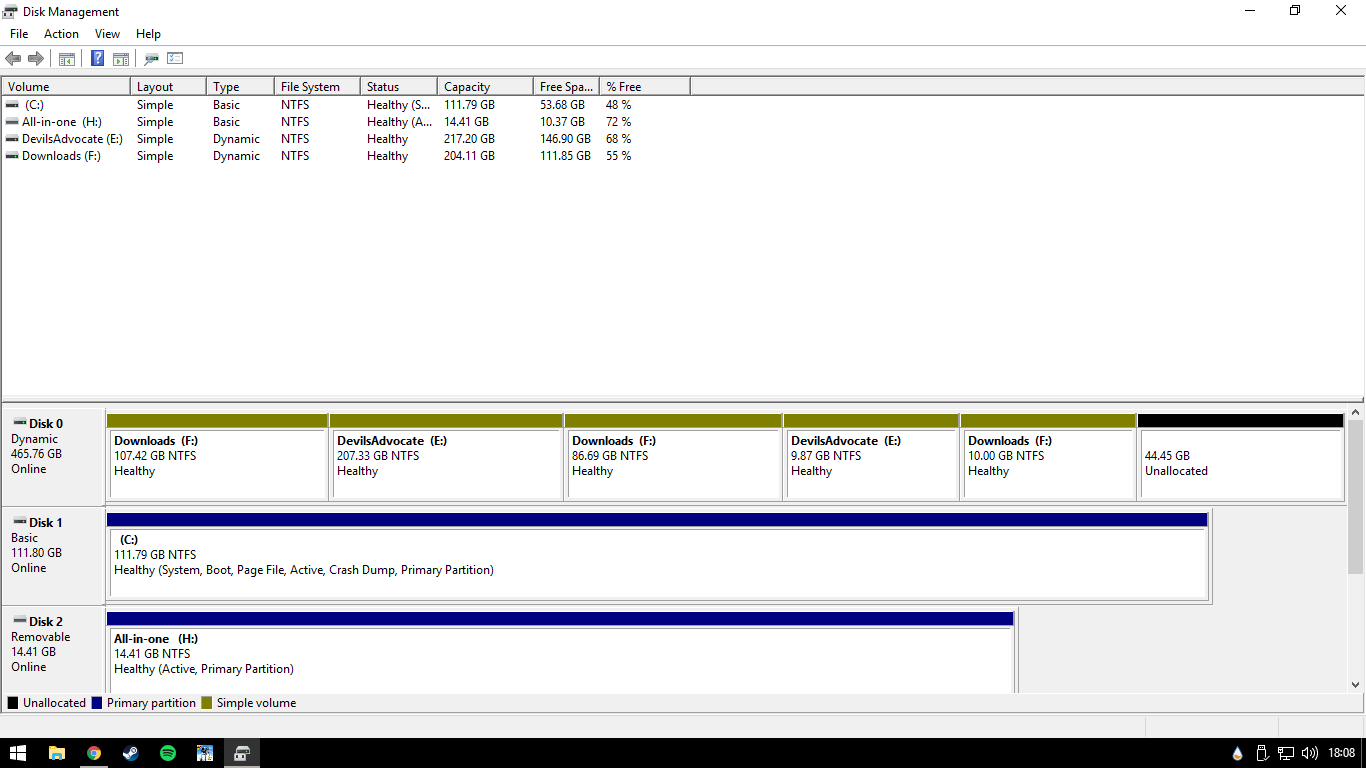Open Spotify from the taskbar
The image size is (1366, 768).
(167, 753)
